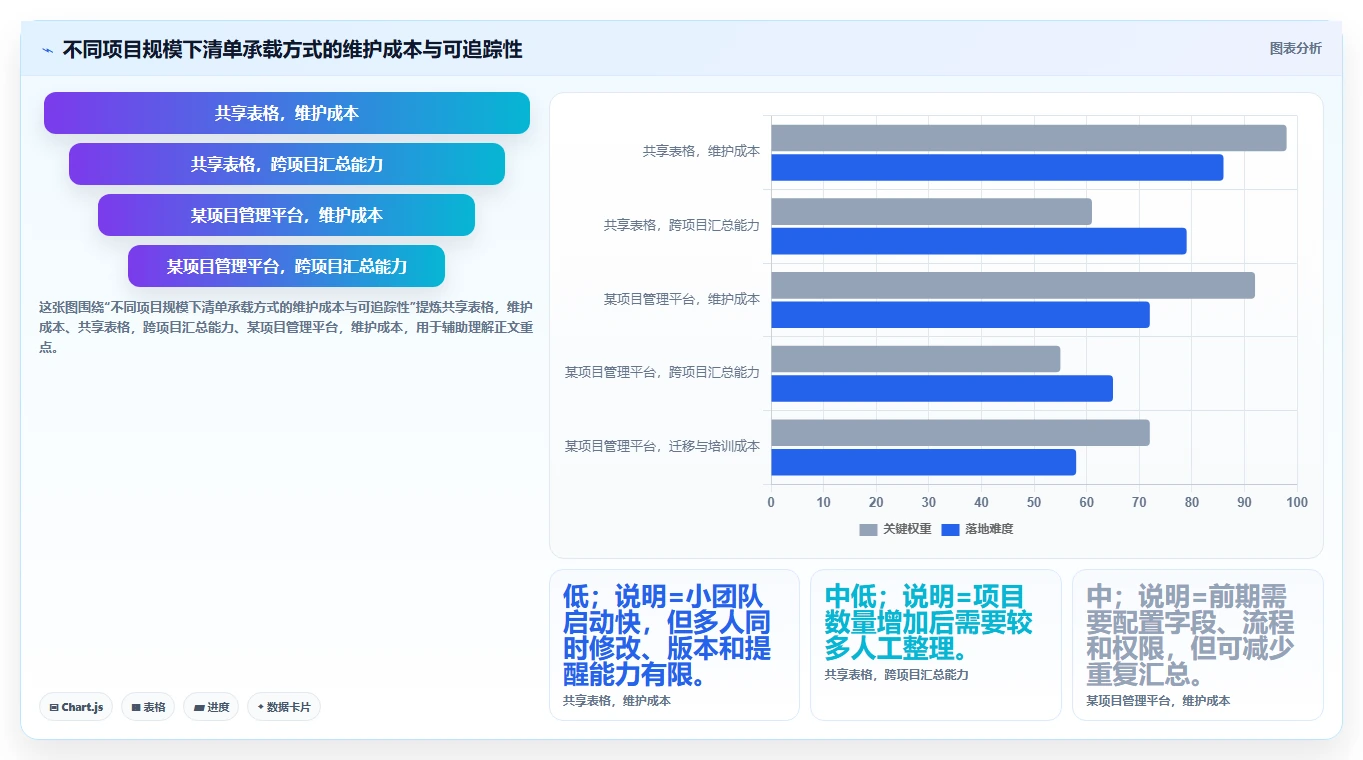Viewport: 1363px width, 760px height.
Task: Click the 进度 tag chip
Action: click(x=211, y=707)
